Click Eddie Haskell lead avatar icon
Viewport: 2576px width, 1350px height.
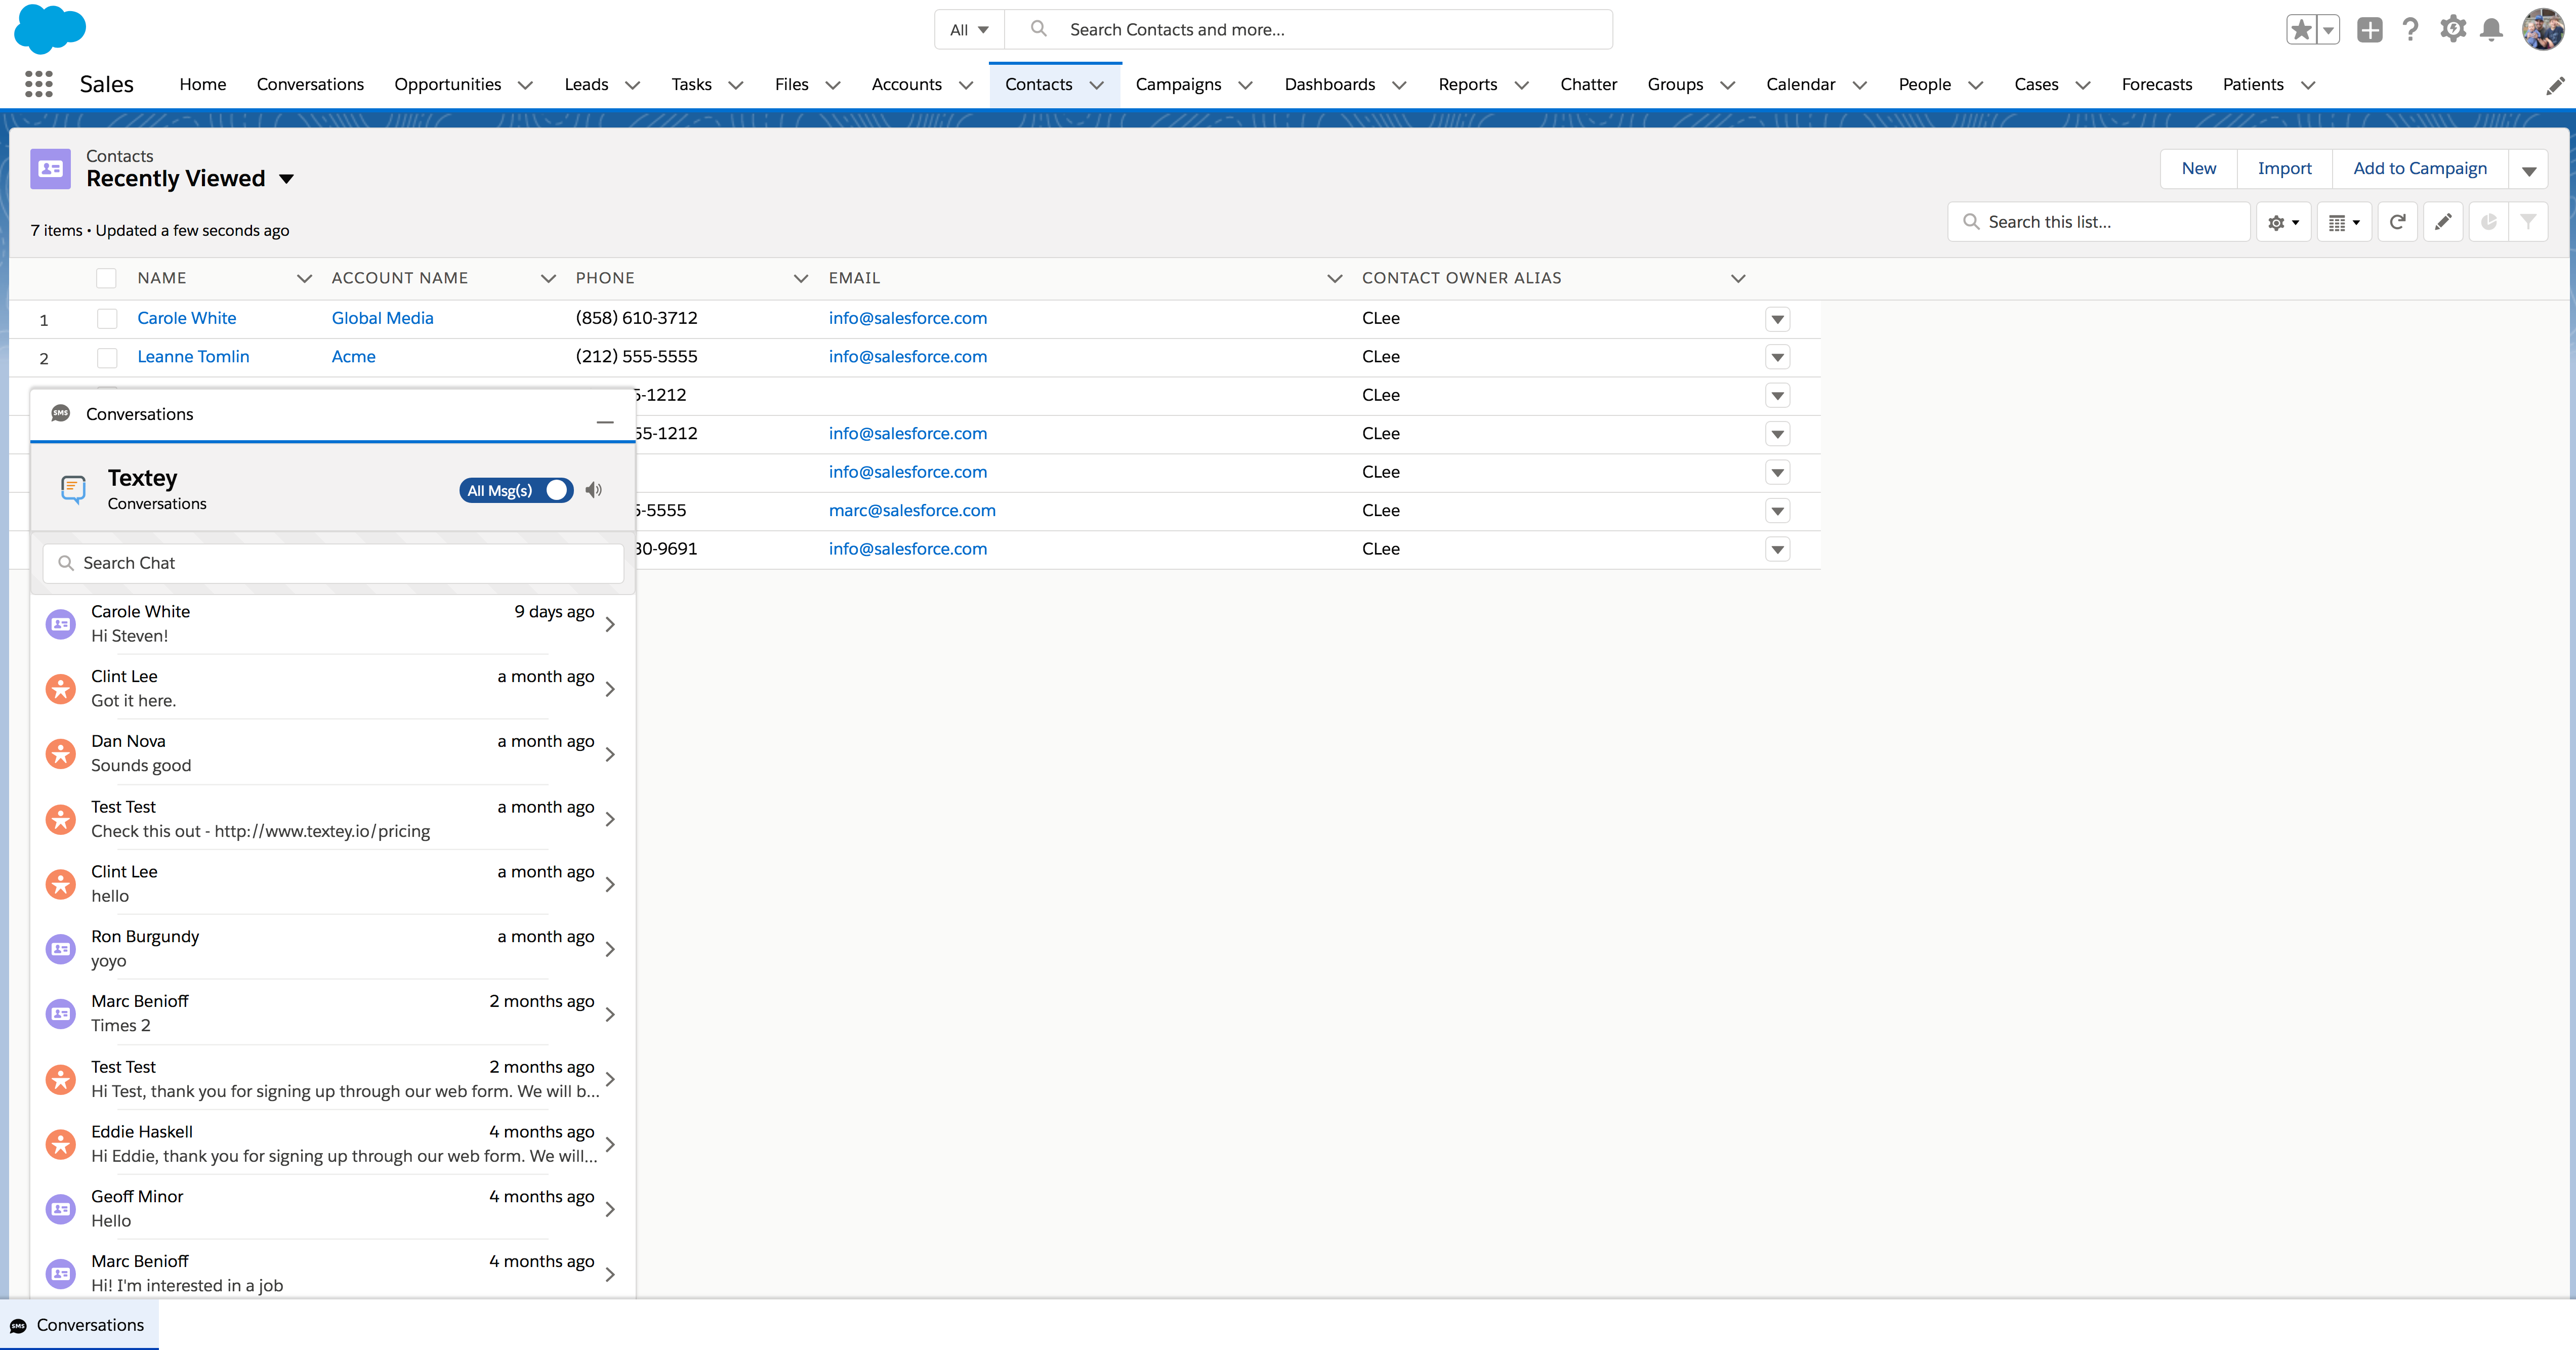[61, 1144]
